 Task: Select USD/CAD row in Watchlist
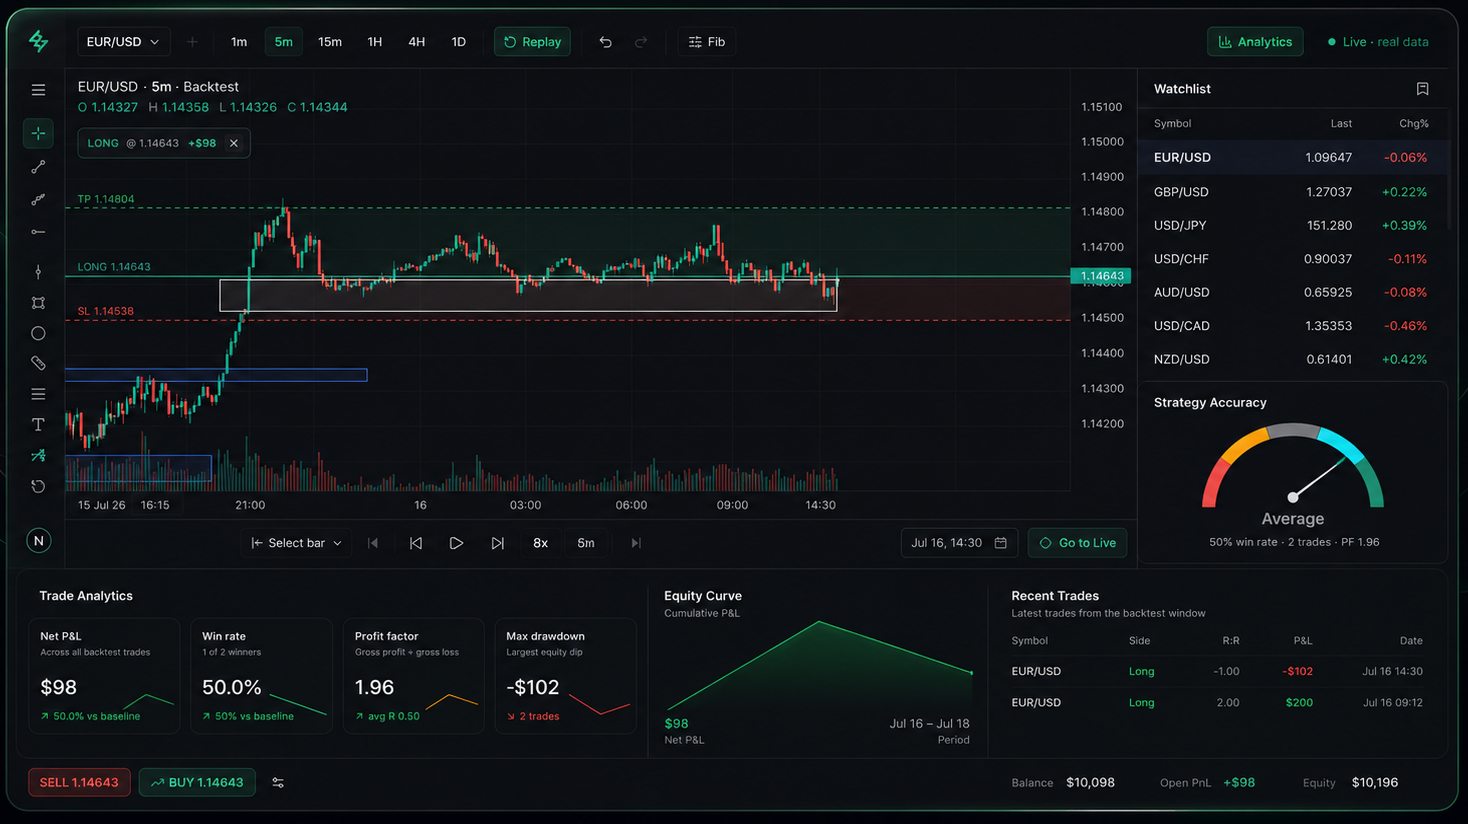point(1292,325)
